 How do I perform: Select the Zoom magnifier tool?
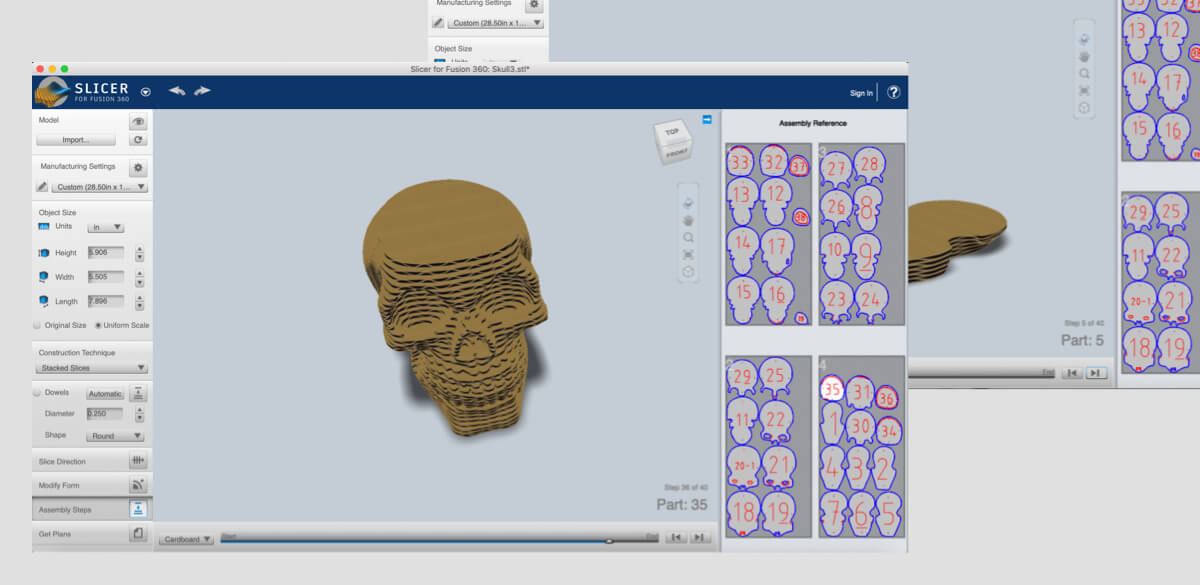pyautogui.click(x=689, y=238)
